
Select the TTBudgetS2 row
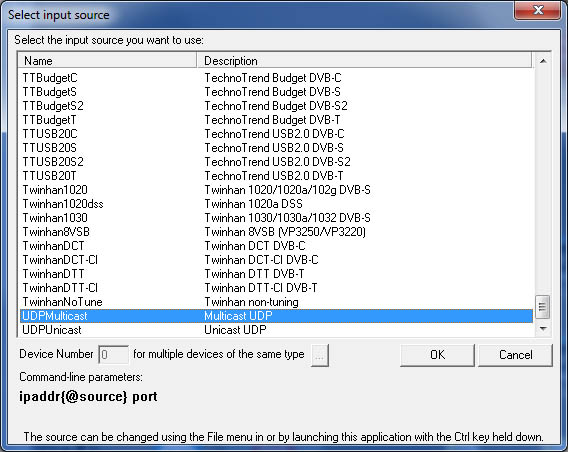pyautogui.click(x=276, y=106)
